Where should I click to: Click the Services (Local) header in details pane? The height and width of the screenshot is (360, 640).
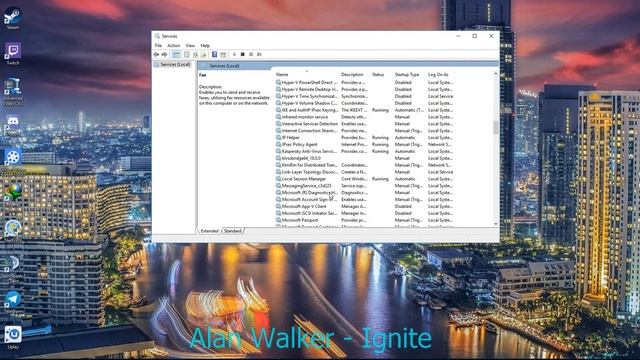[x=224, y=66]
